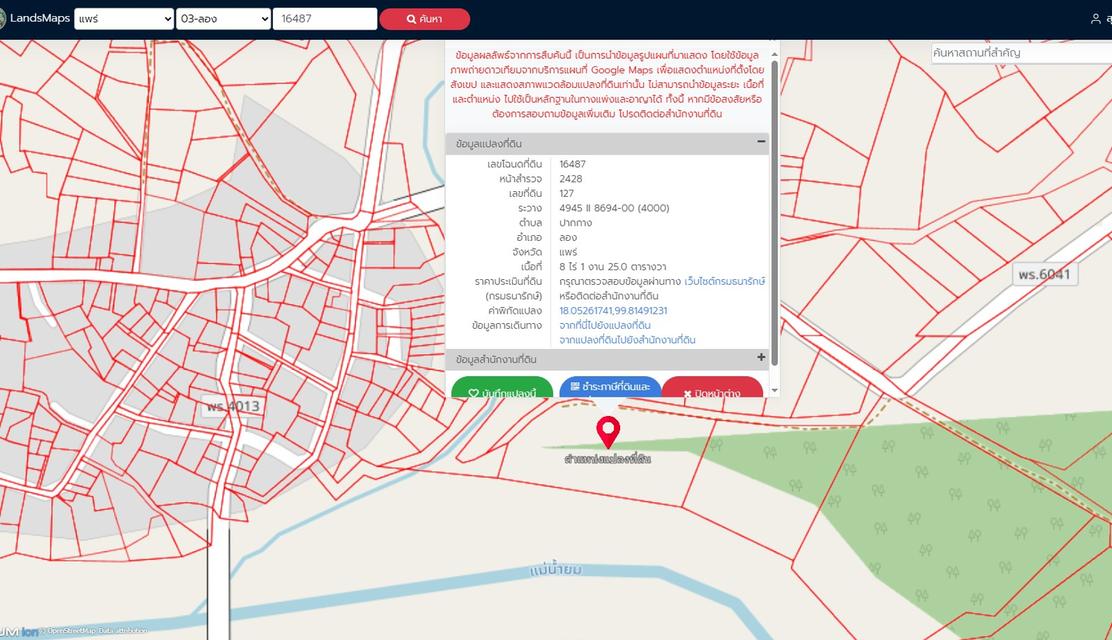Click the subdistrict value ปากกาง
This screenshot has width=1112, height=640.
tap(575, 223)
